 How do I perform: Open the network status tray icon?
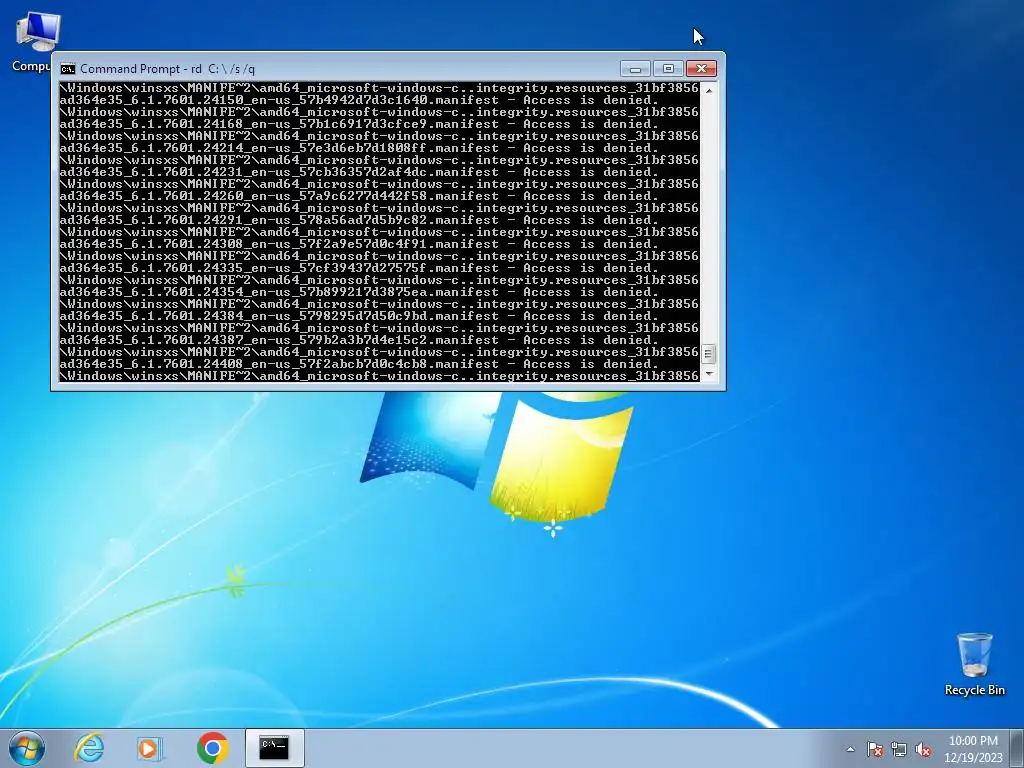pos(899,749)
